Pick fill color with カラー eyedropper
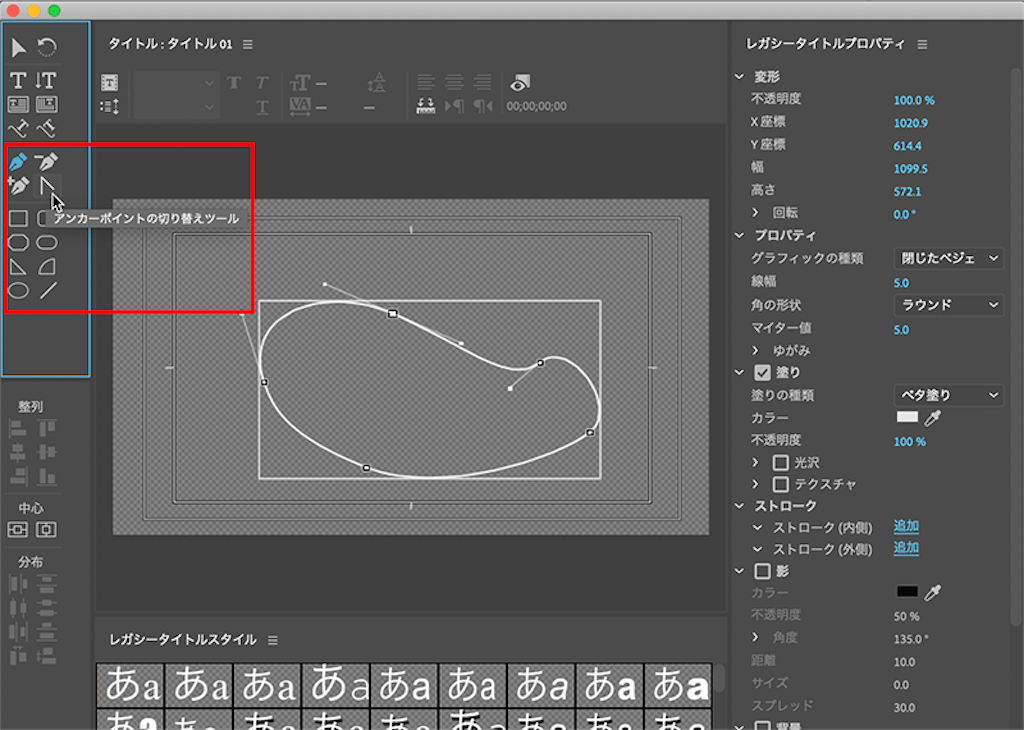The height and width of the screenshot is (730, 1024). click(x=933, y=418)
